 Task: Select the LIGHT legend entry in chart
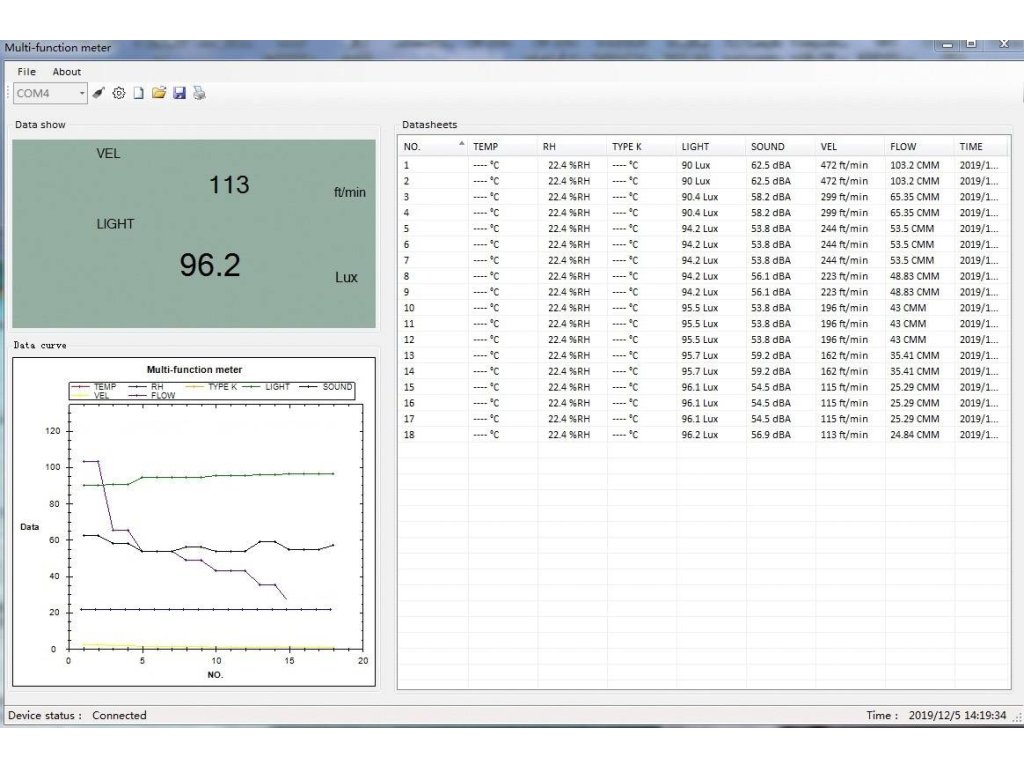(277, 386)
